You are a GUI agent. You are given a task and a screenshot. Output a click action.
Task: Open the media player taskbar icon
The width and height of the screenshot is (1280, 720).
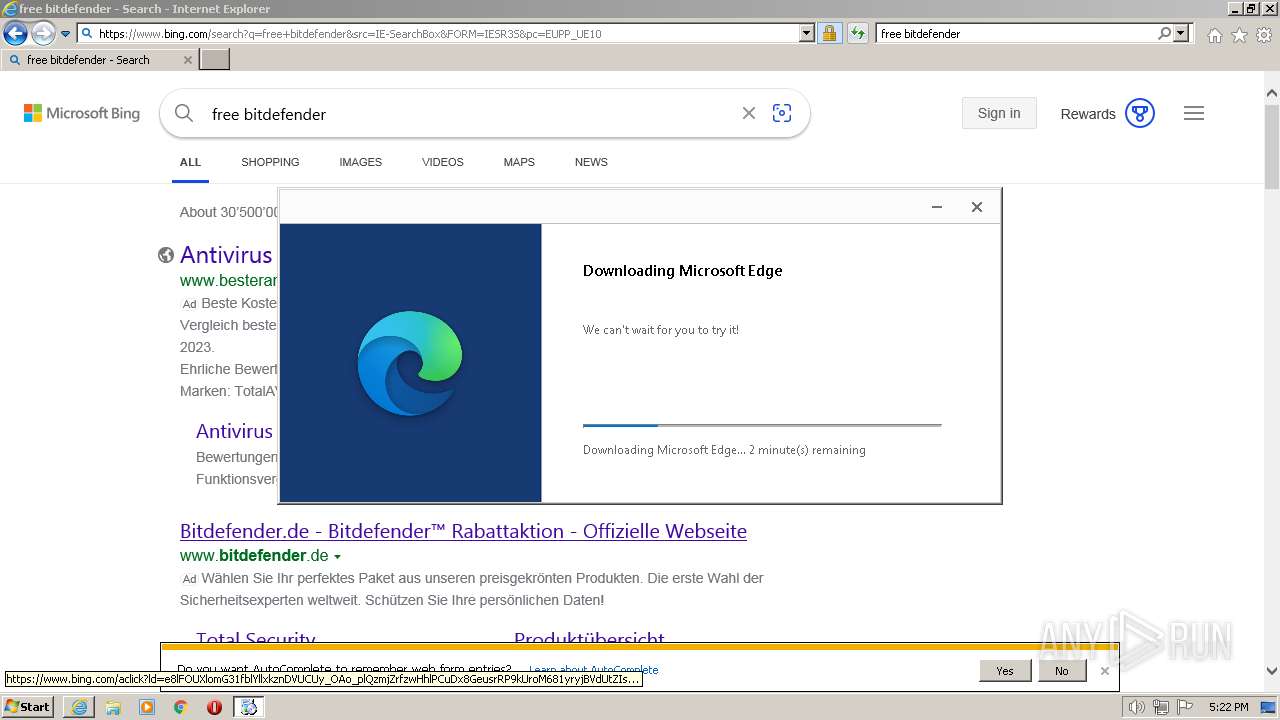pyautogui.click(x=147, y=707)
